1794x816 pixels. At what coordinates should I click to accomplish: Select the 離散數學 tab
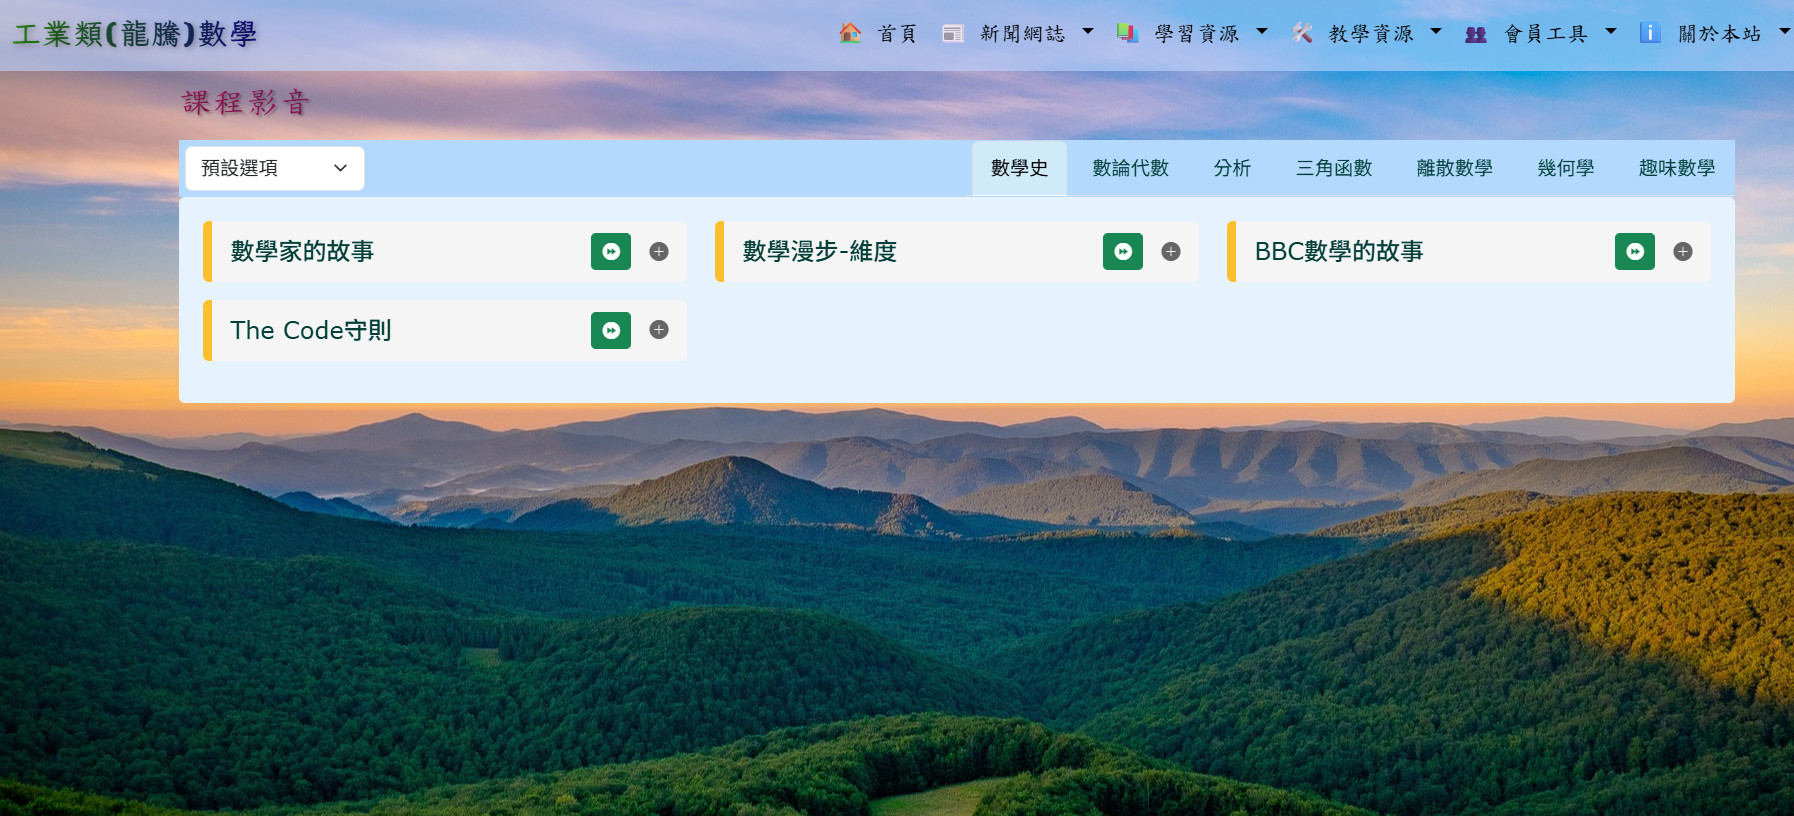point(1454,168)
